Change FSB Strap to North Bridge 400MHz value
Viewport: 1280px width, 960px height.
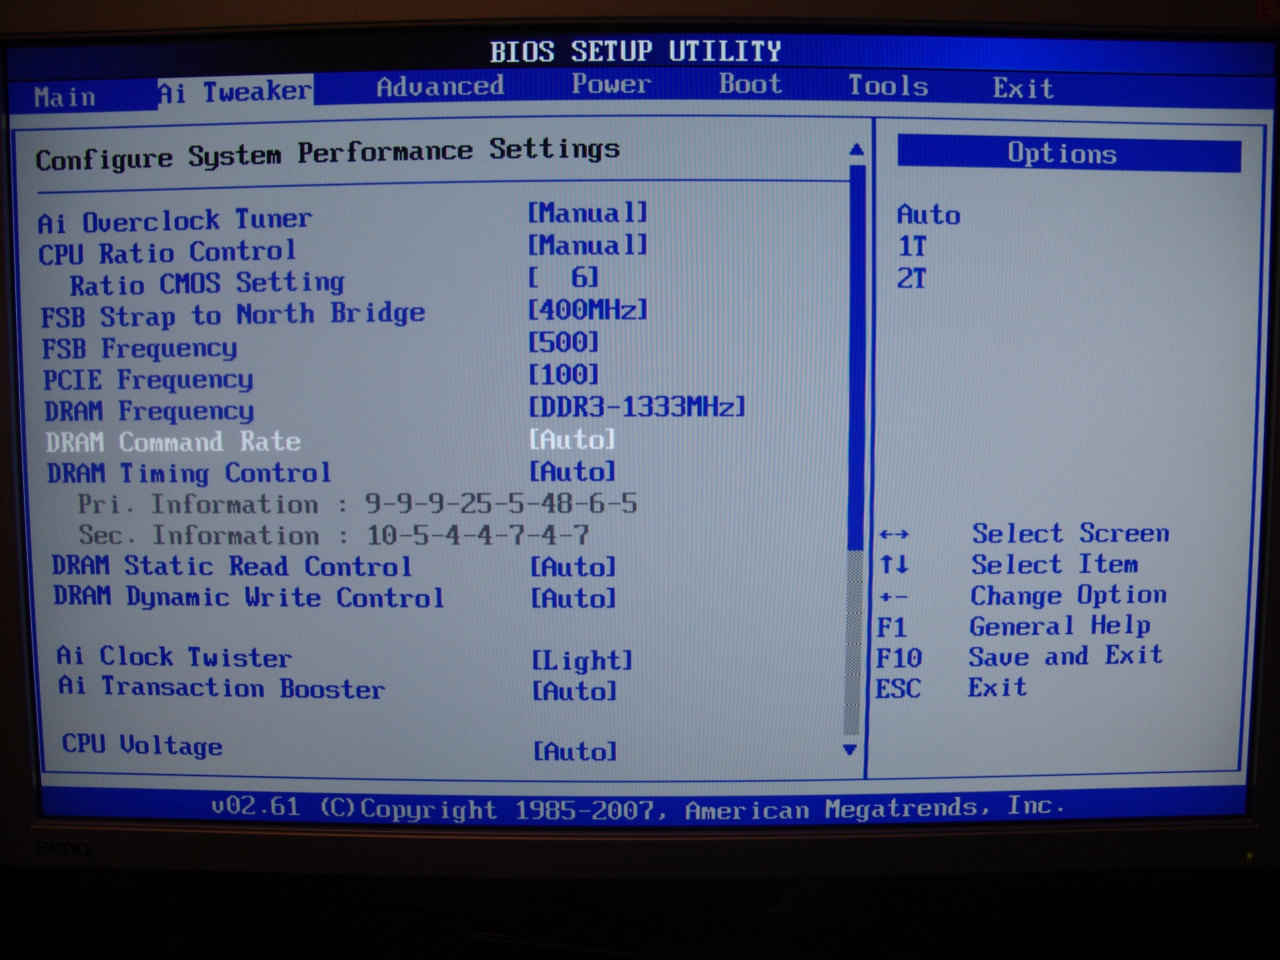coord(588,310)
